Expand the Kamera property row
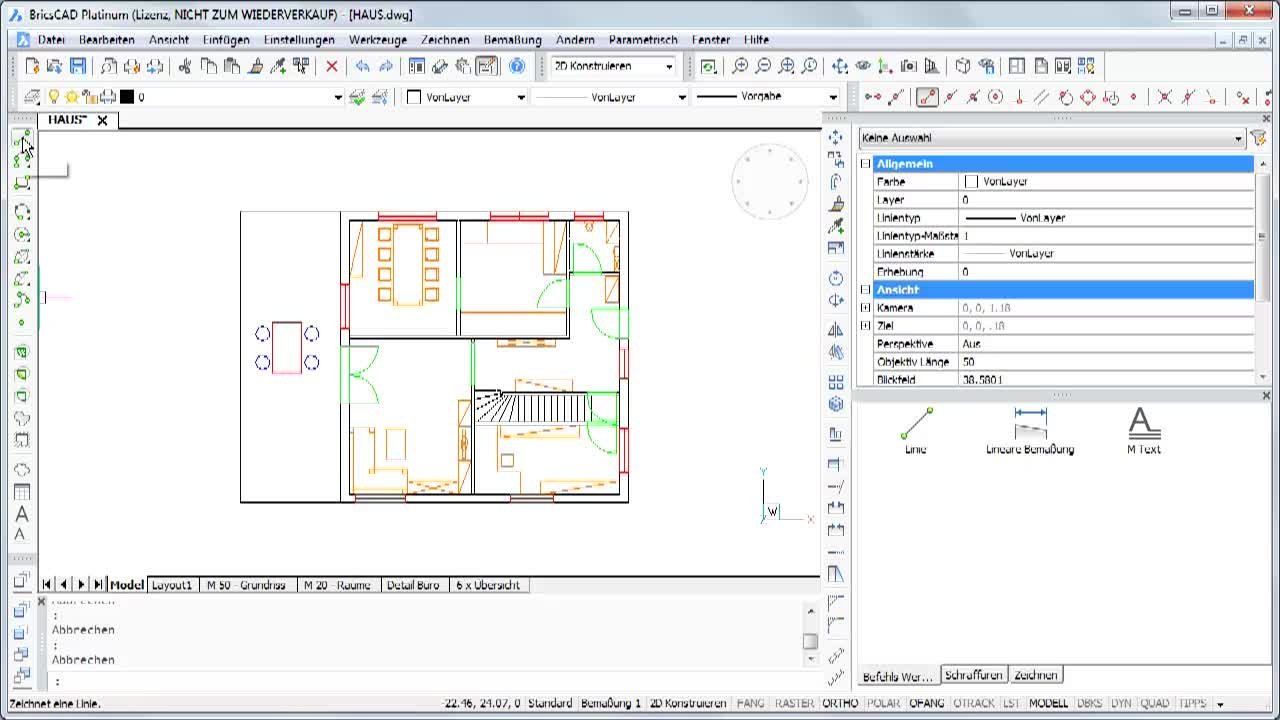Image resolution: width=1280 pixels, height=720 pixels. (x=866, y=308)
